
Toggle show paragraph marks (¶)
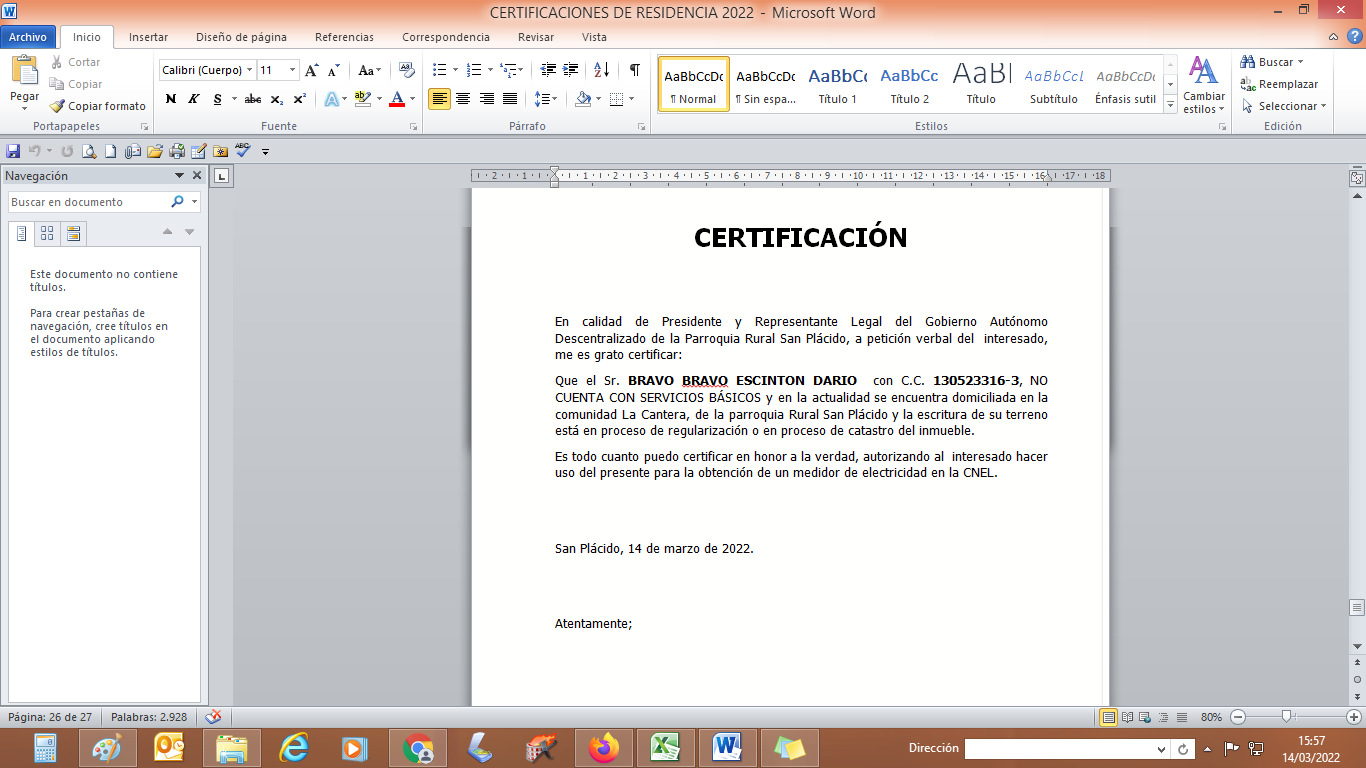[x=634, y=70]
